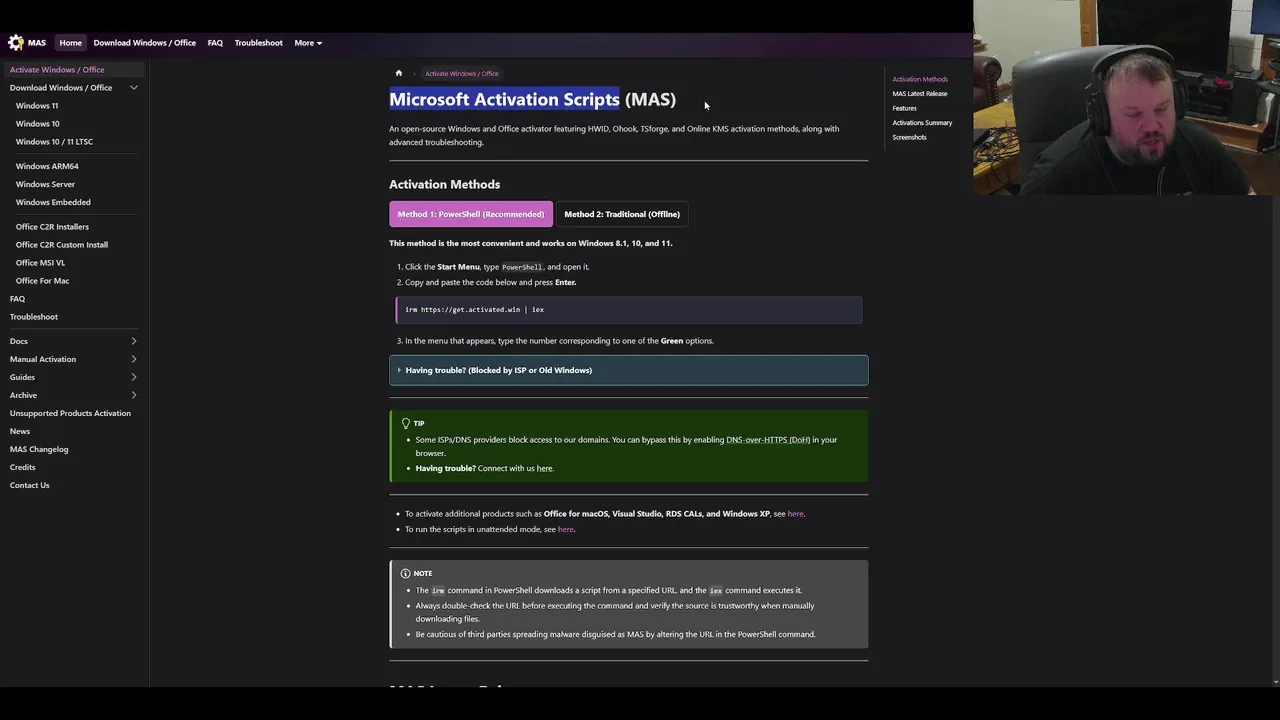
Task: Click the irm get.activated.win code block
Action: point(629,310)
